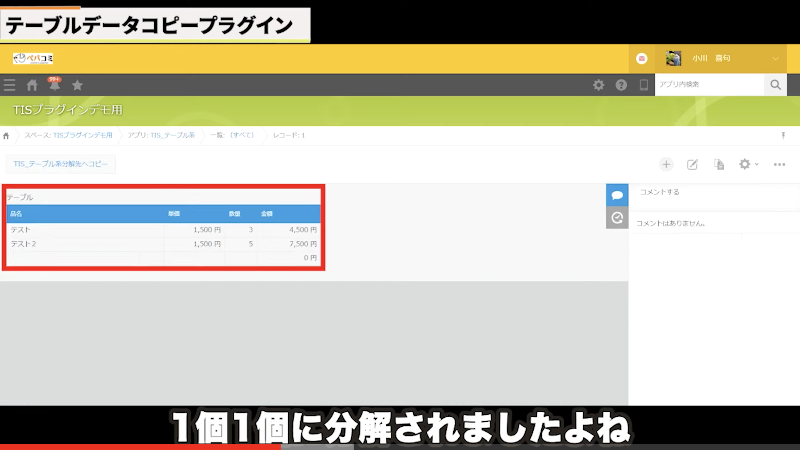Click the コメントする comment input box
This screenshot has width=800, height=450.
tap(712, 192)
